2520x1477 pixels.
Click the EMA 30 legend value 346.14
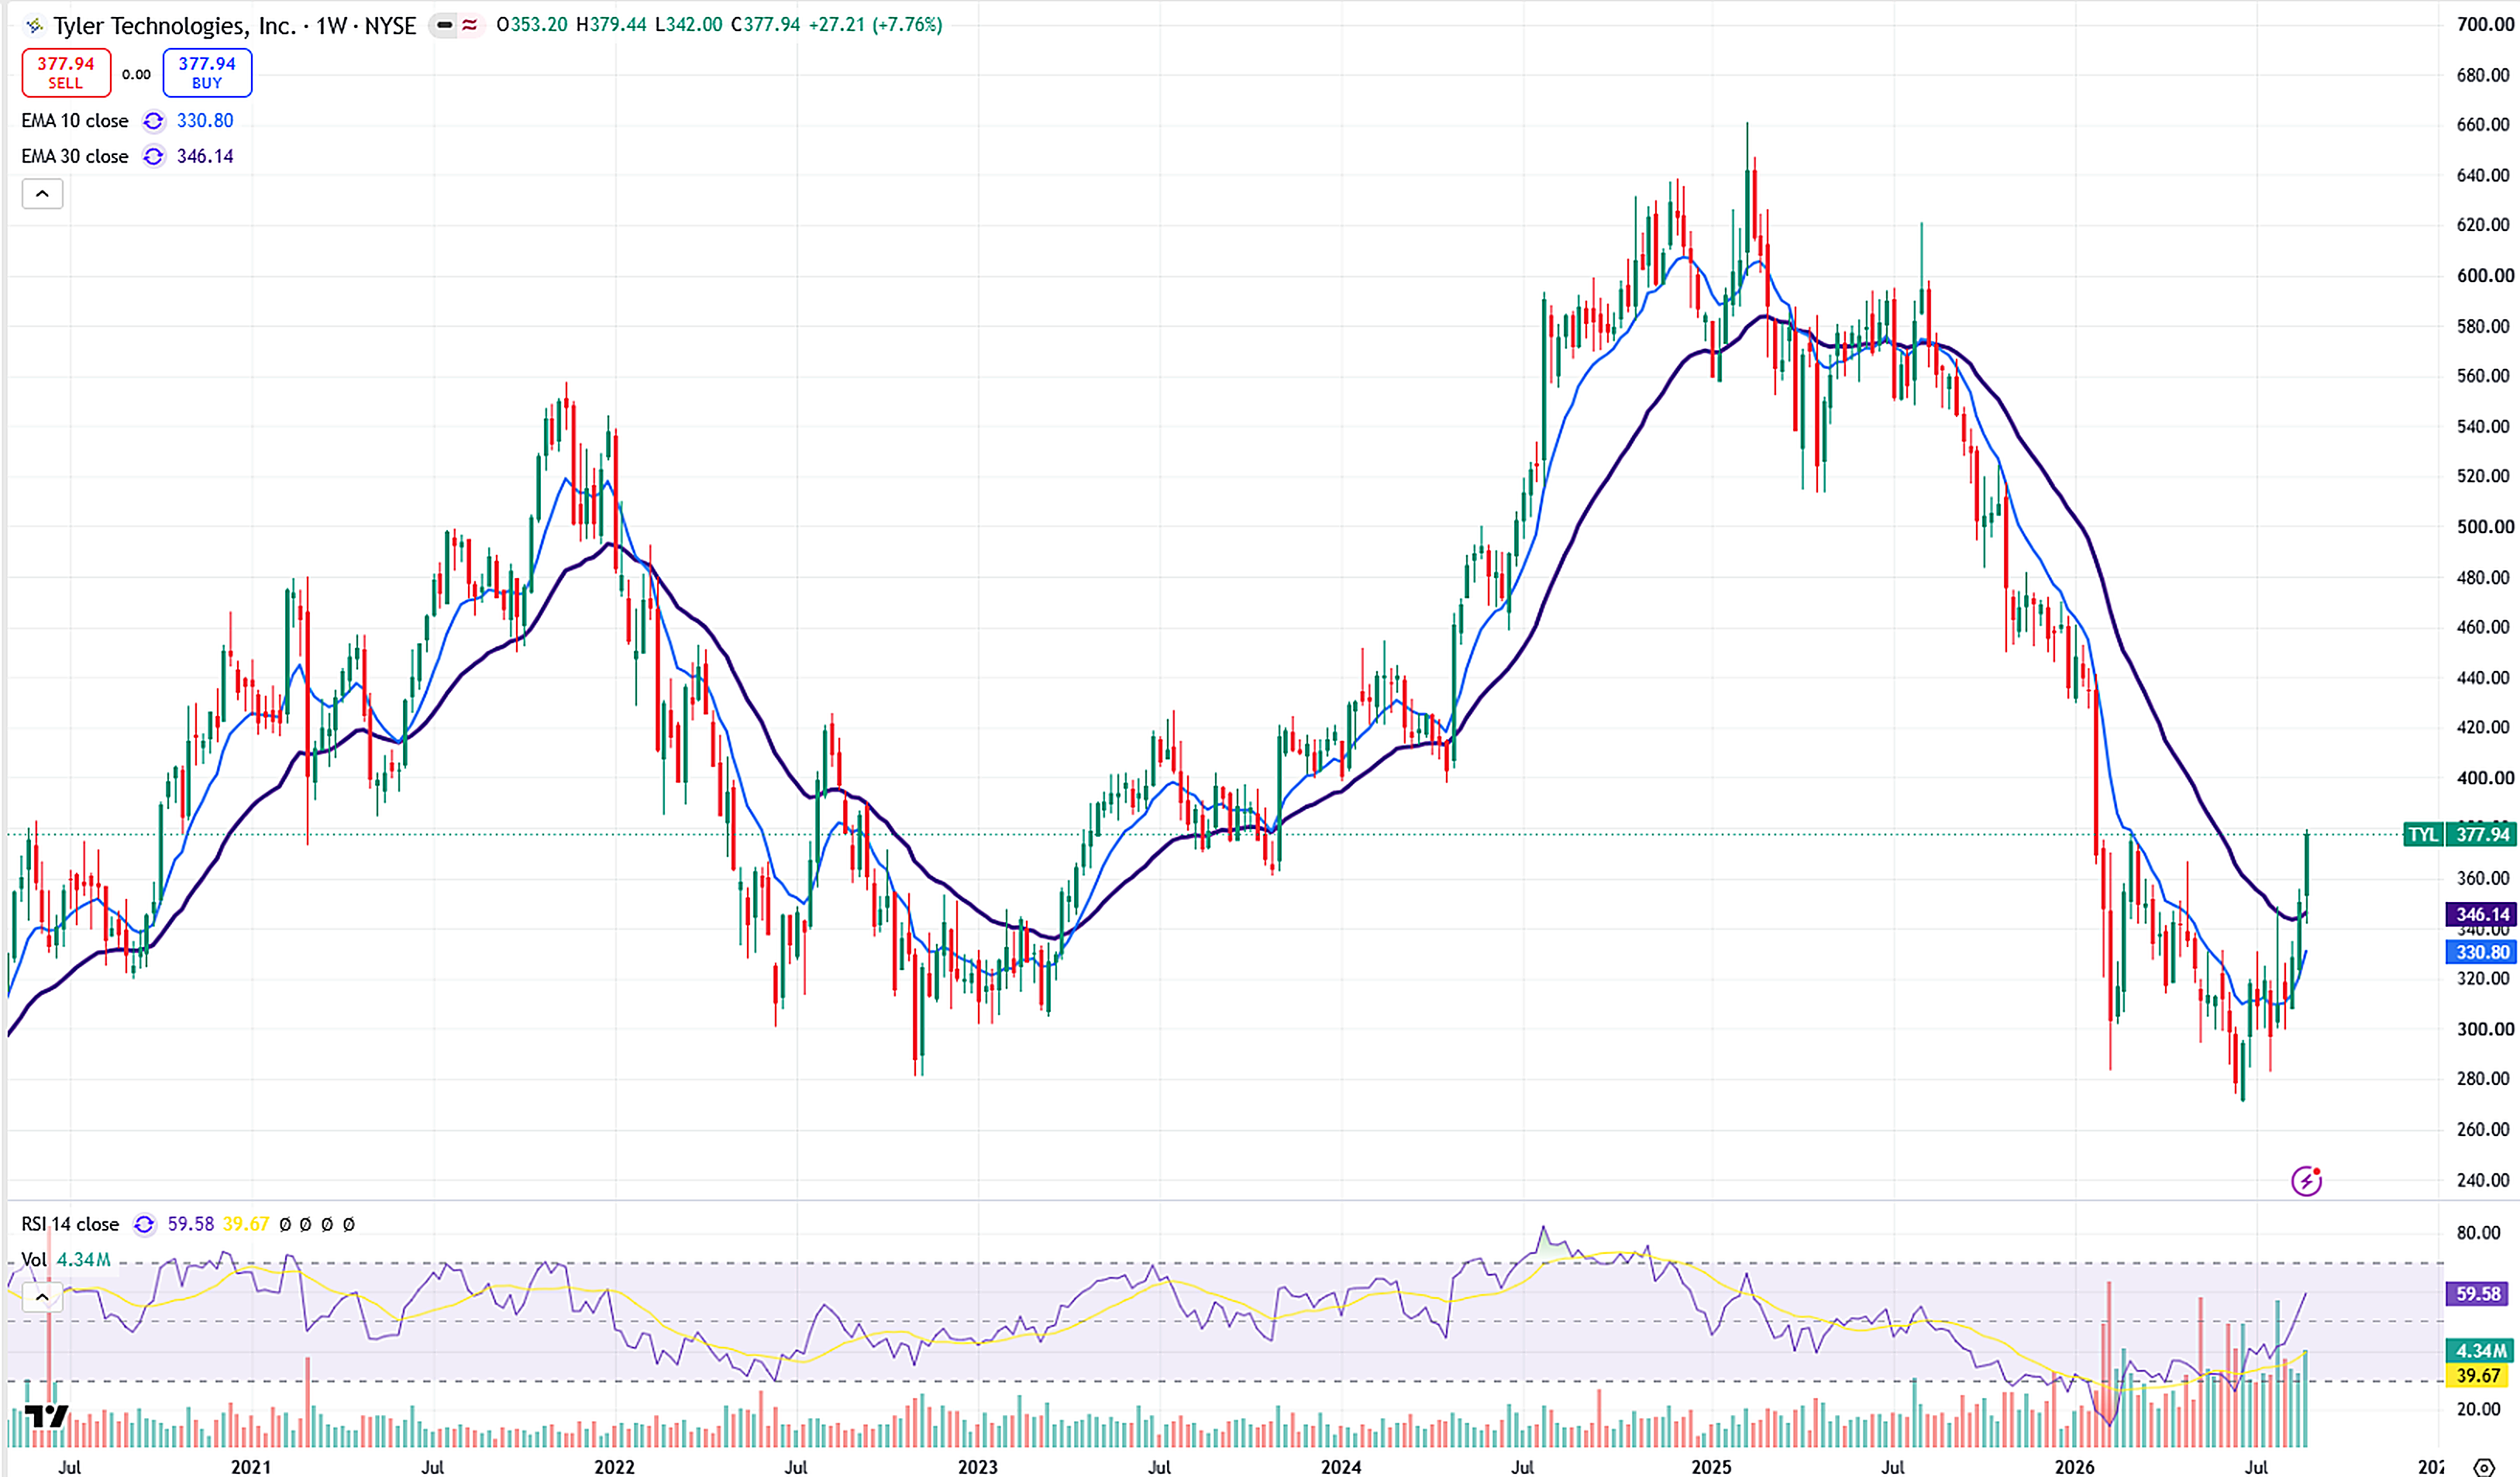[205, 156]
